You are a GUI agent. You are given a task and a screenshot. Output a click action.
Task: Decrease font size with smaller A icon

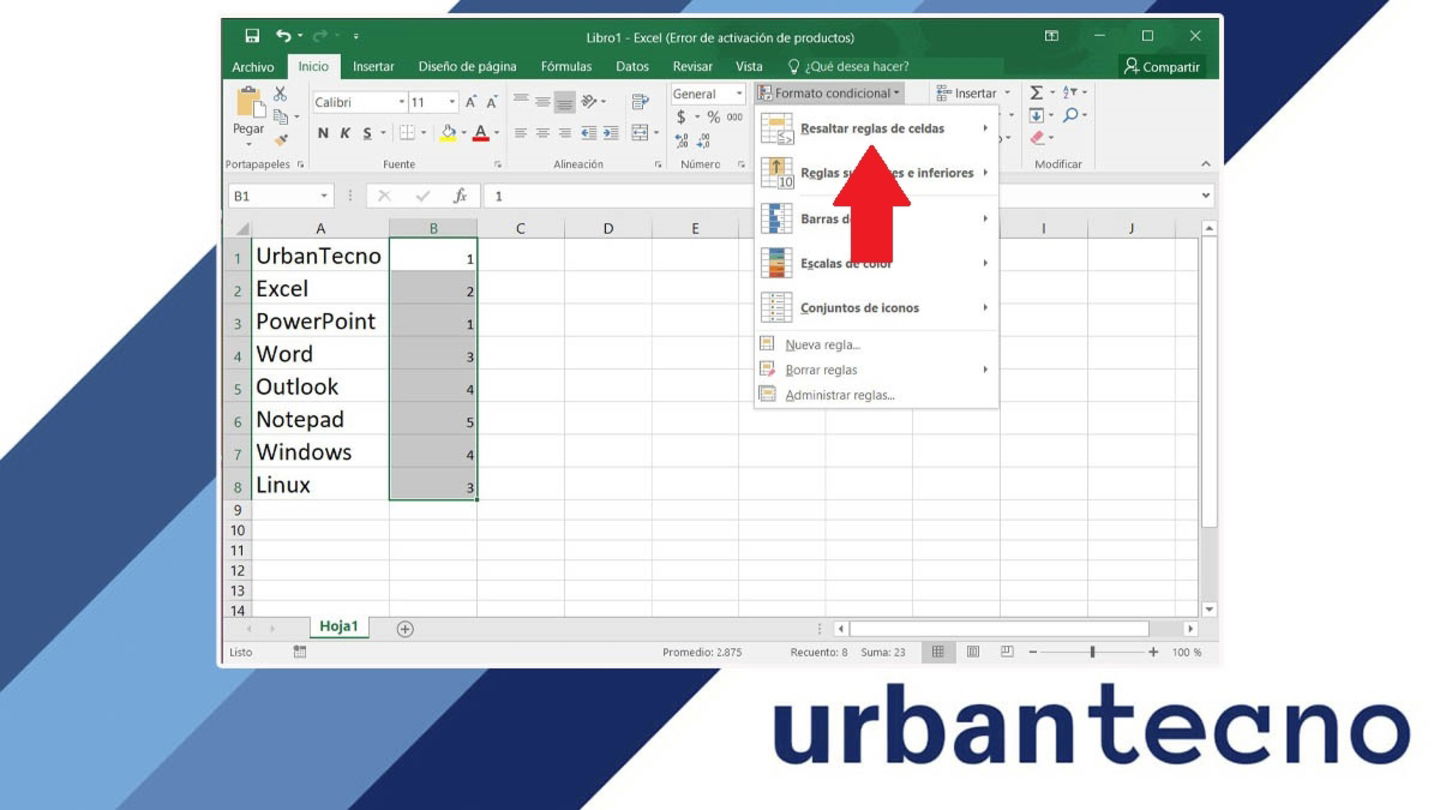(492, 102)
